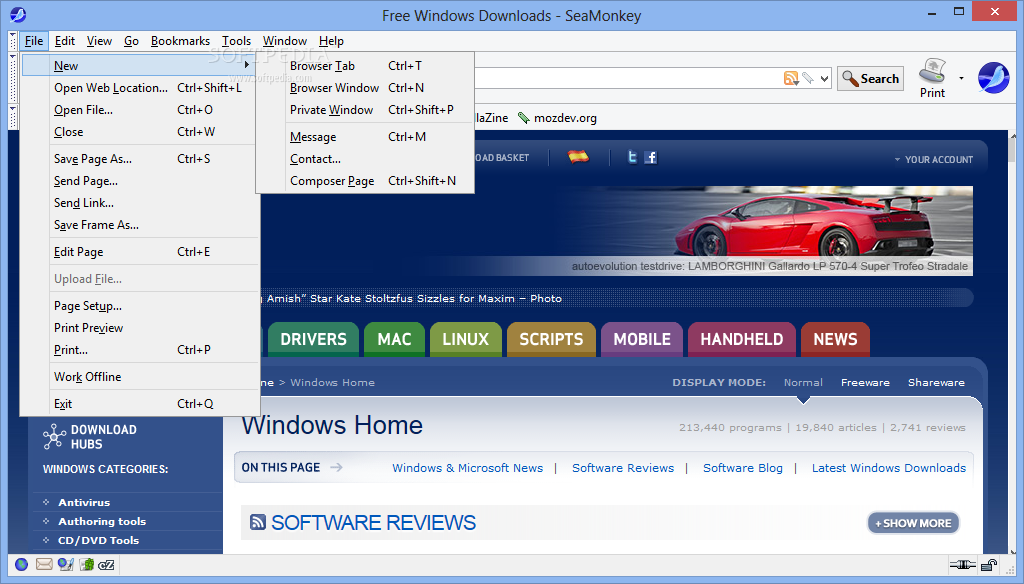
Task: Click the SeaMonkey title bar icon
Action: click(x=18, y=14)
